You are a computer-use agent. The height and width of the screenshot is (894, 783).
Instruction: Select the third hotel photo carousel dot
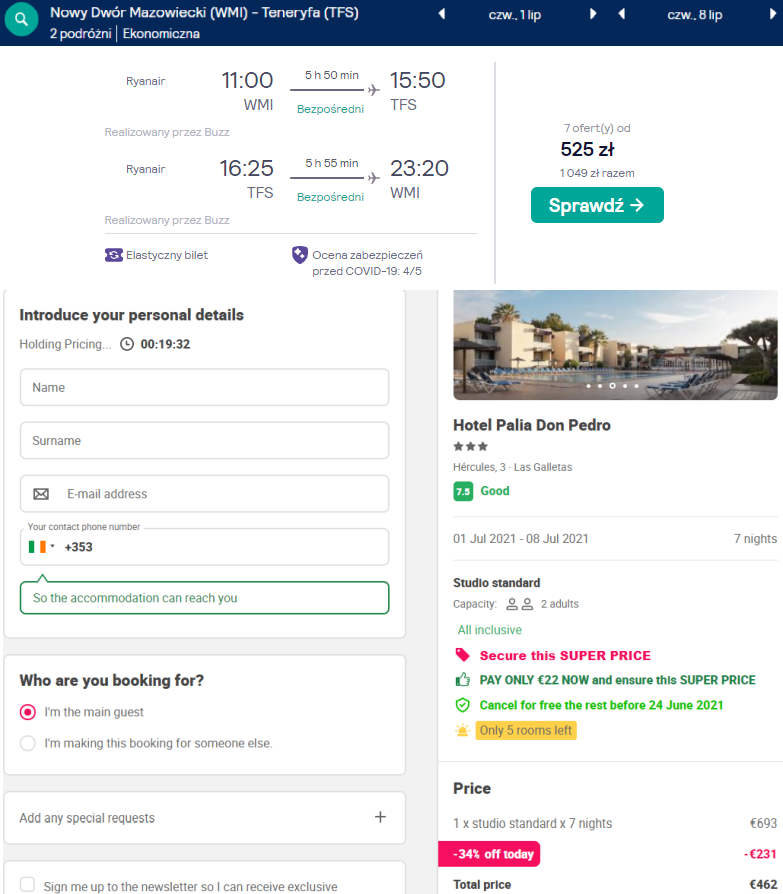click(x=612, y=386)
